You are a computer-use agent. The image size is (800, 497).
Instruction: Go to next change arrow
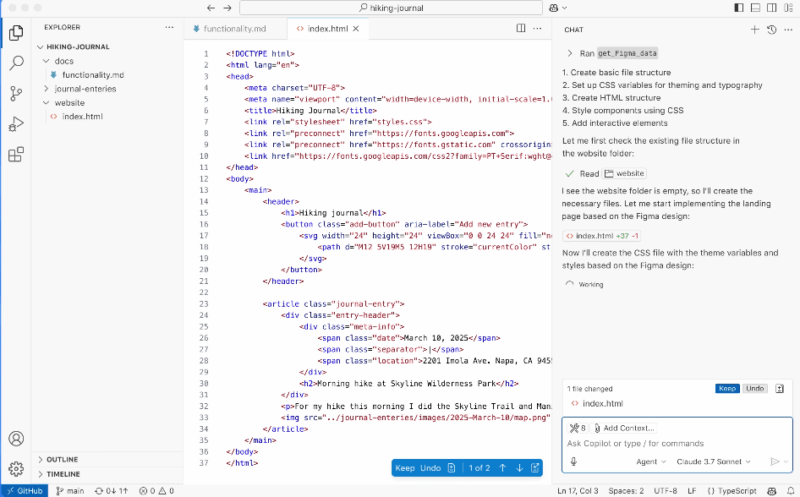(x=519, y=468)
